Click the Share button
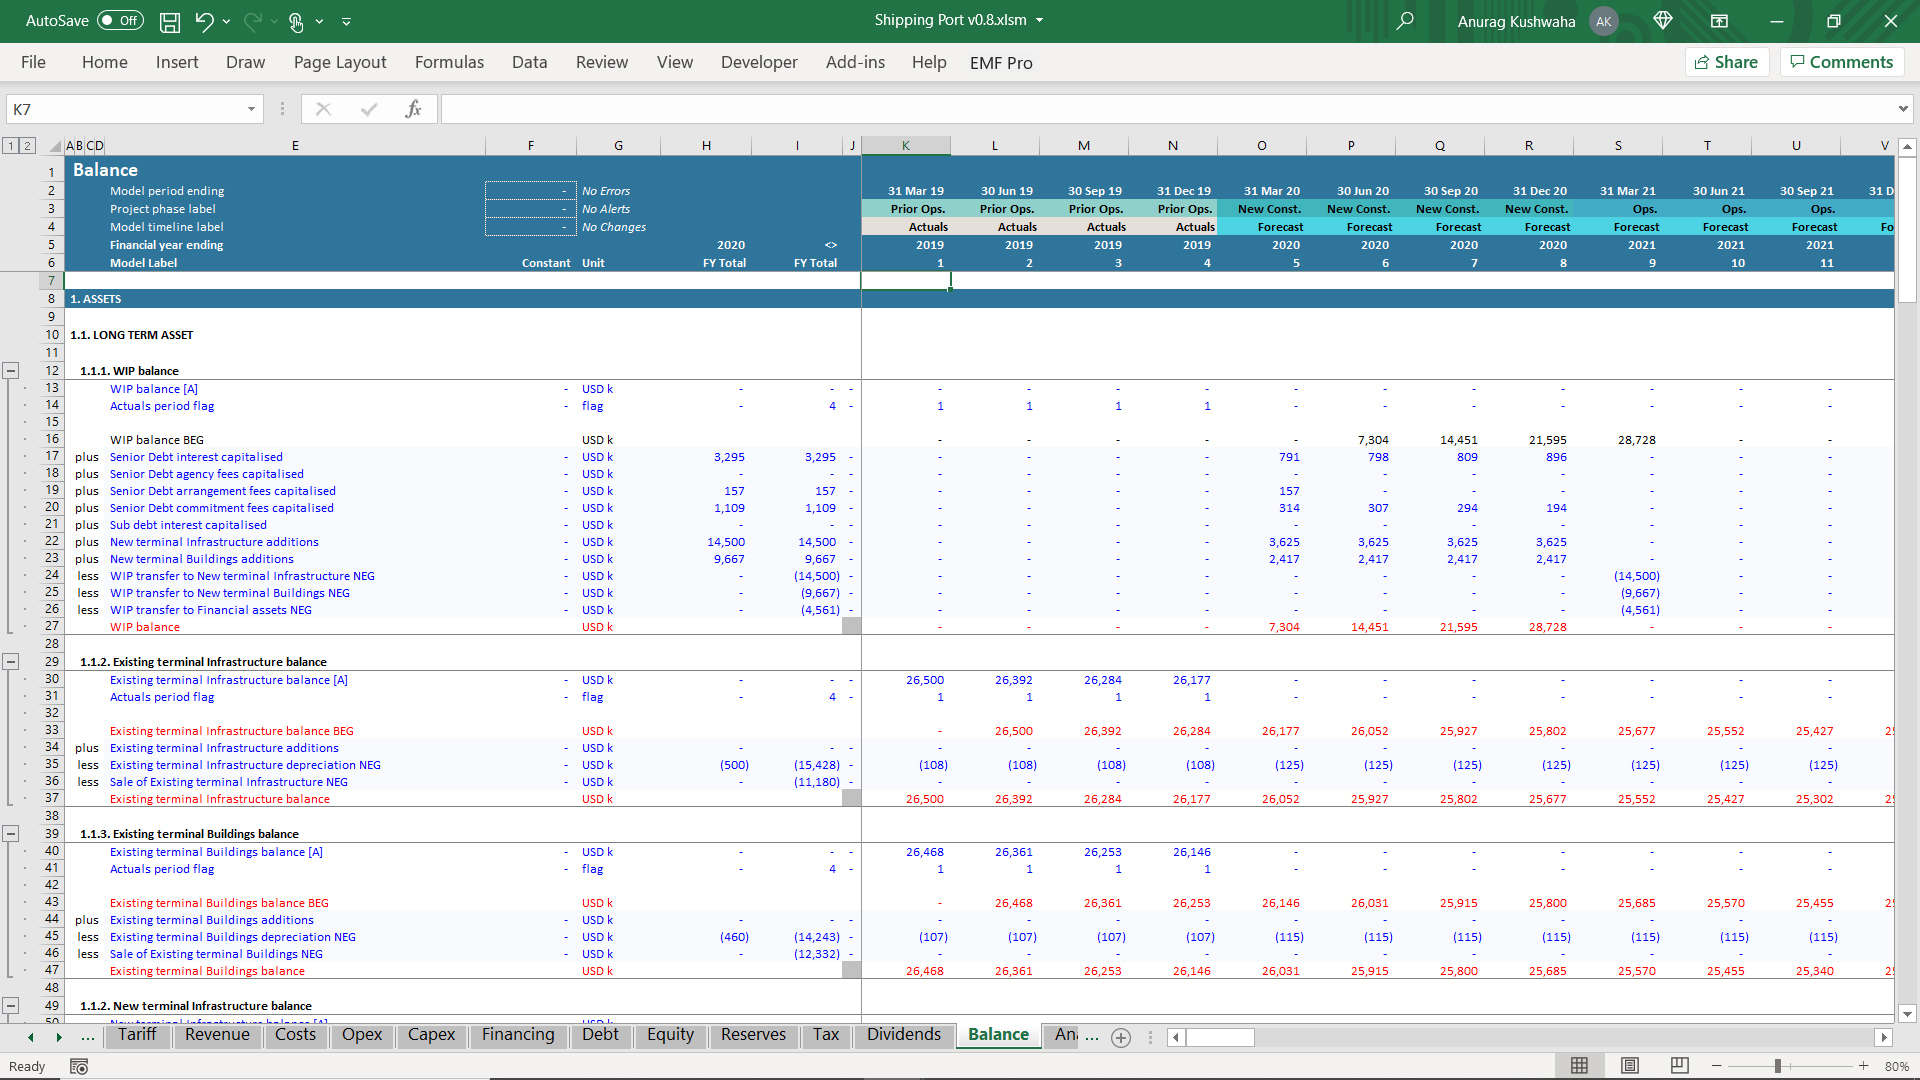 click(1727, 62)
